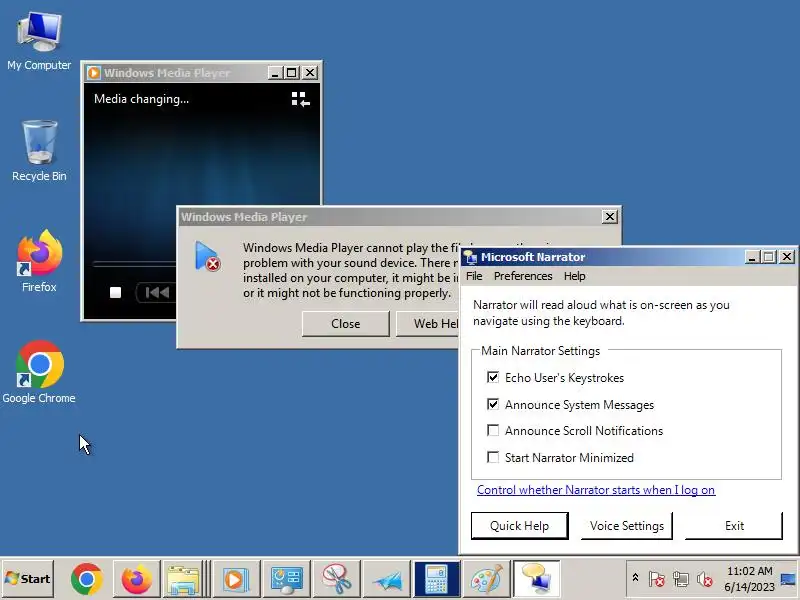Click the network tray icon
Viewport: 800px width, 600px height.
click(681, 579)
